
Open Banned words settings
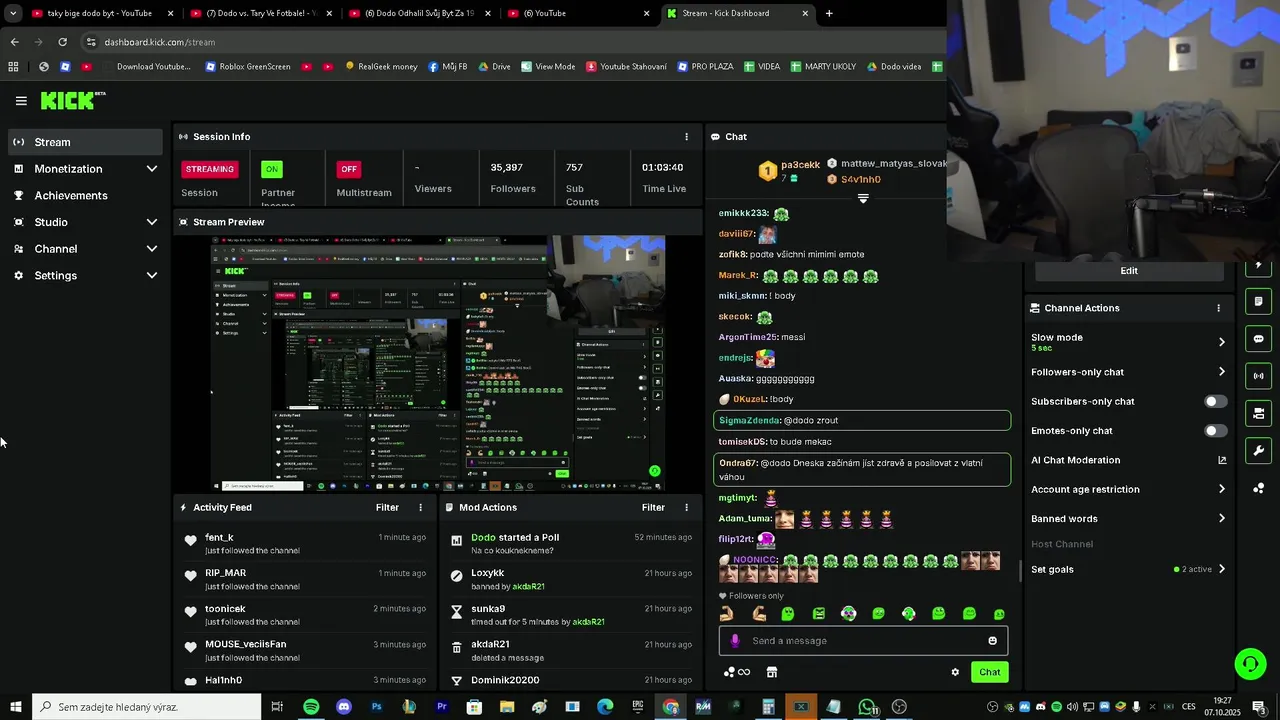(x=1128, y=519)
